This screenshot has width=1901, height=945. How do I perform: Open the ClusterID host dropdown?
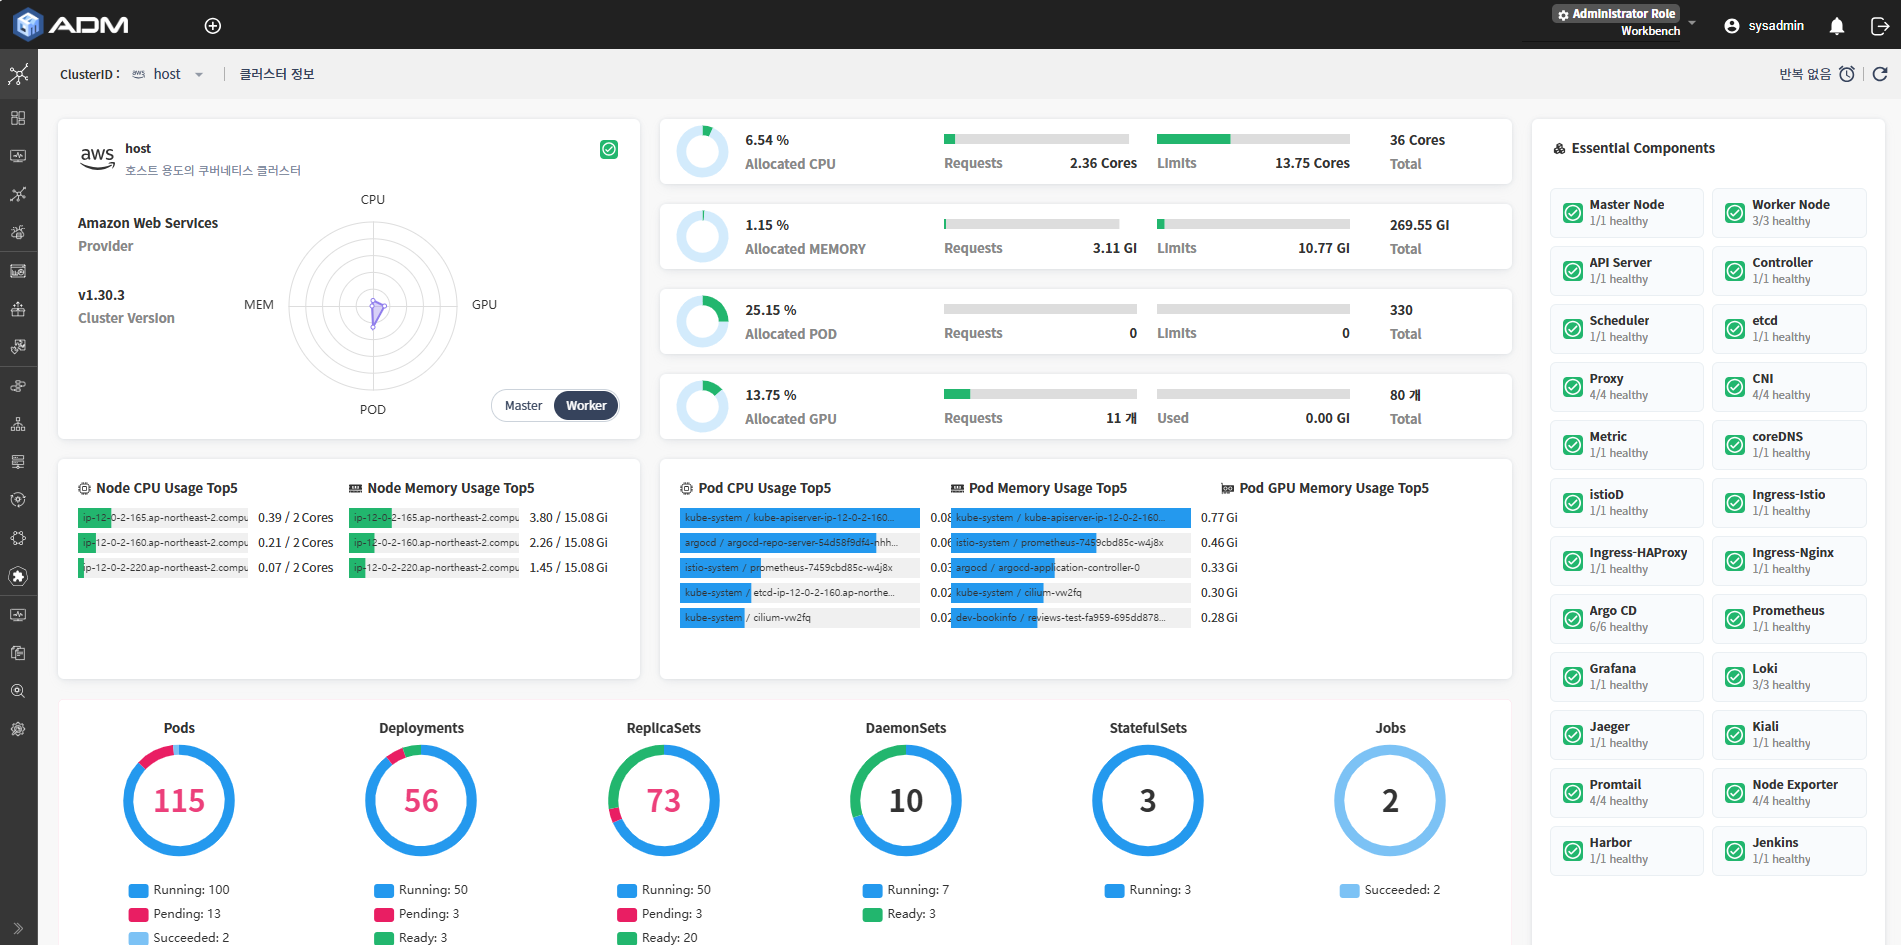click(x=168, y=74)
